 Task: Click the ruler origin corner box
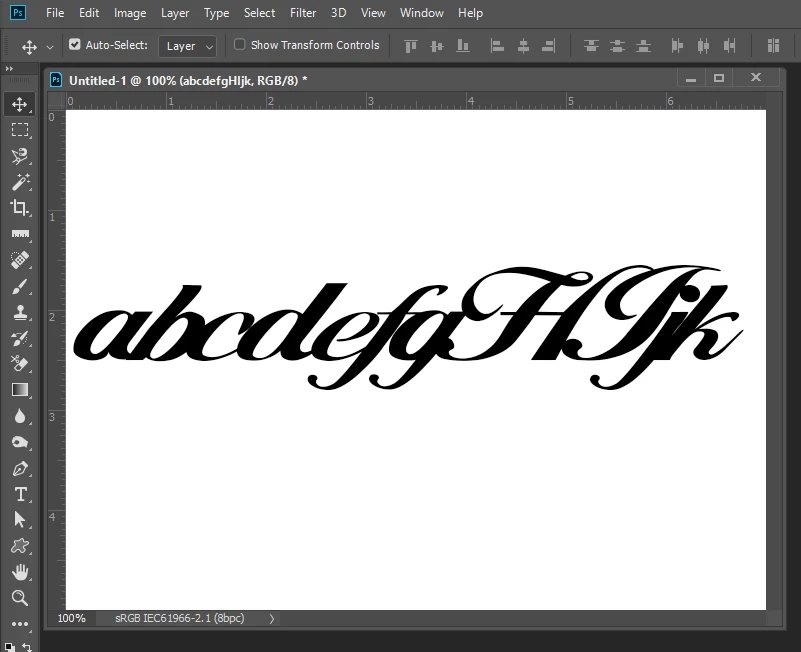(x=56, y=101)
